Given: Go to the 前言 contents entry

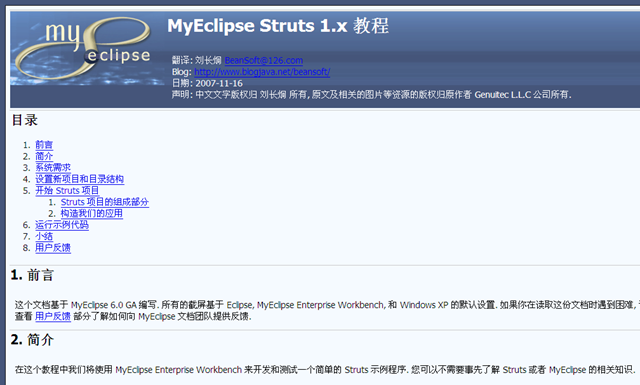Looking at the screenshot, I should (x=44, y=145).
